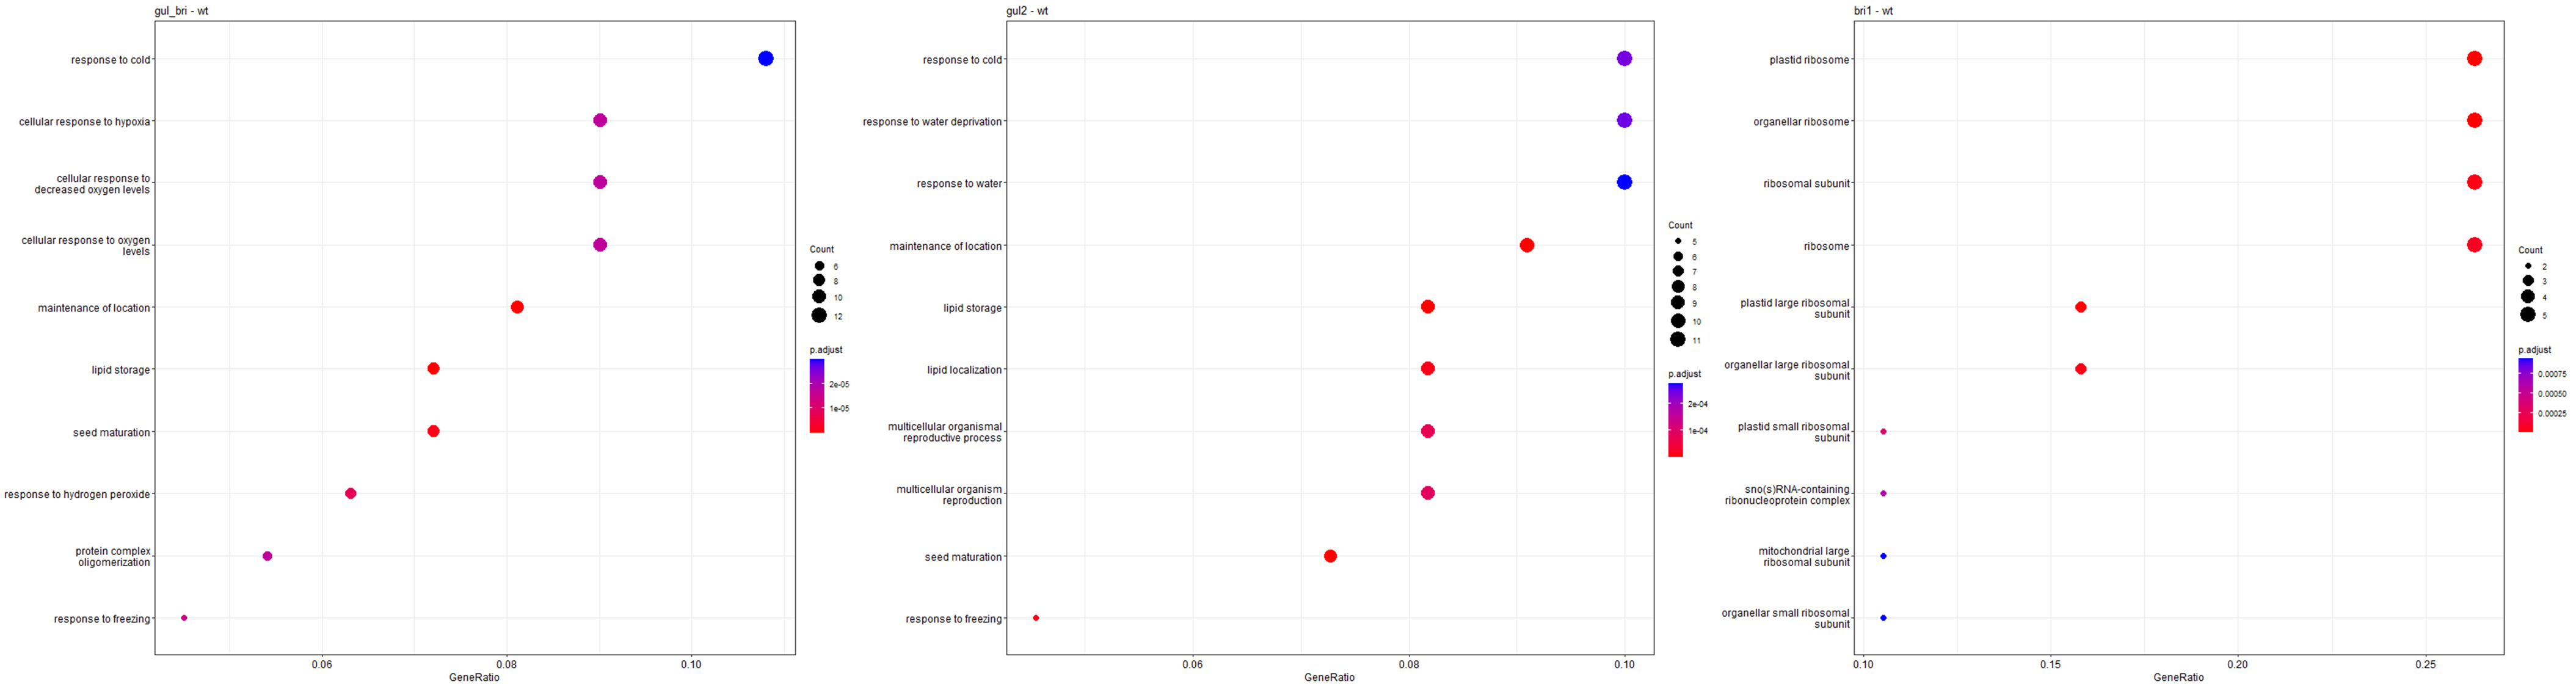Viewport: 2576px width, 687px height.
Task: Click the 0.10 tick on gul_bri x-axis
Action: point(691,664)
